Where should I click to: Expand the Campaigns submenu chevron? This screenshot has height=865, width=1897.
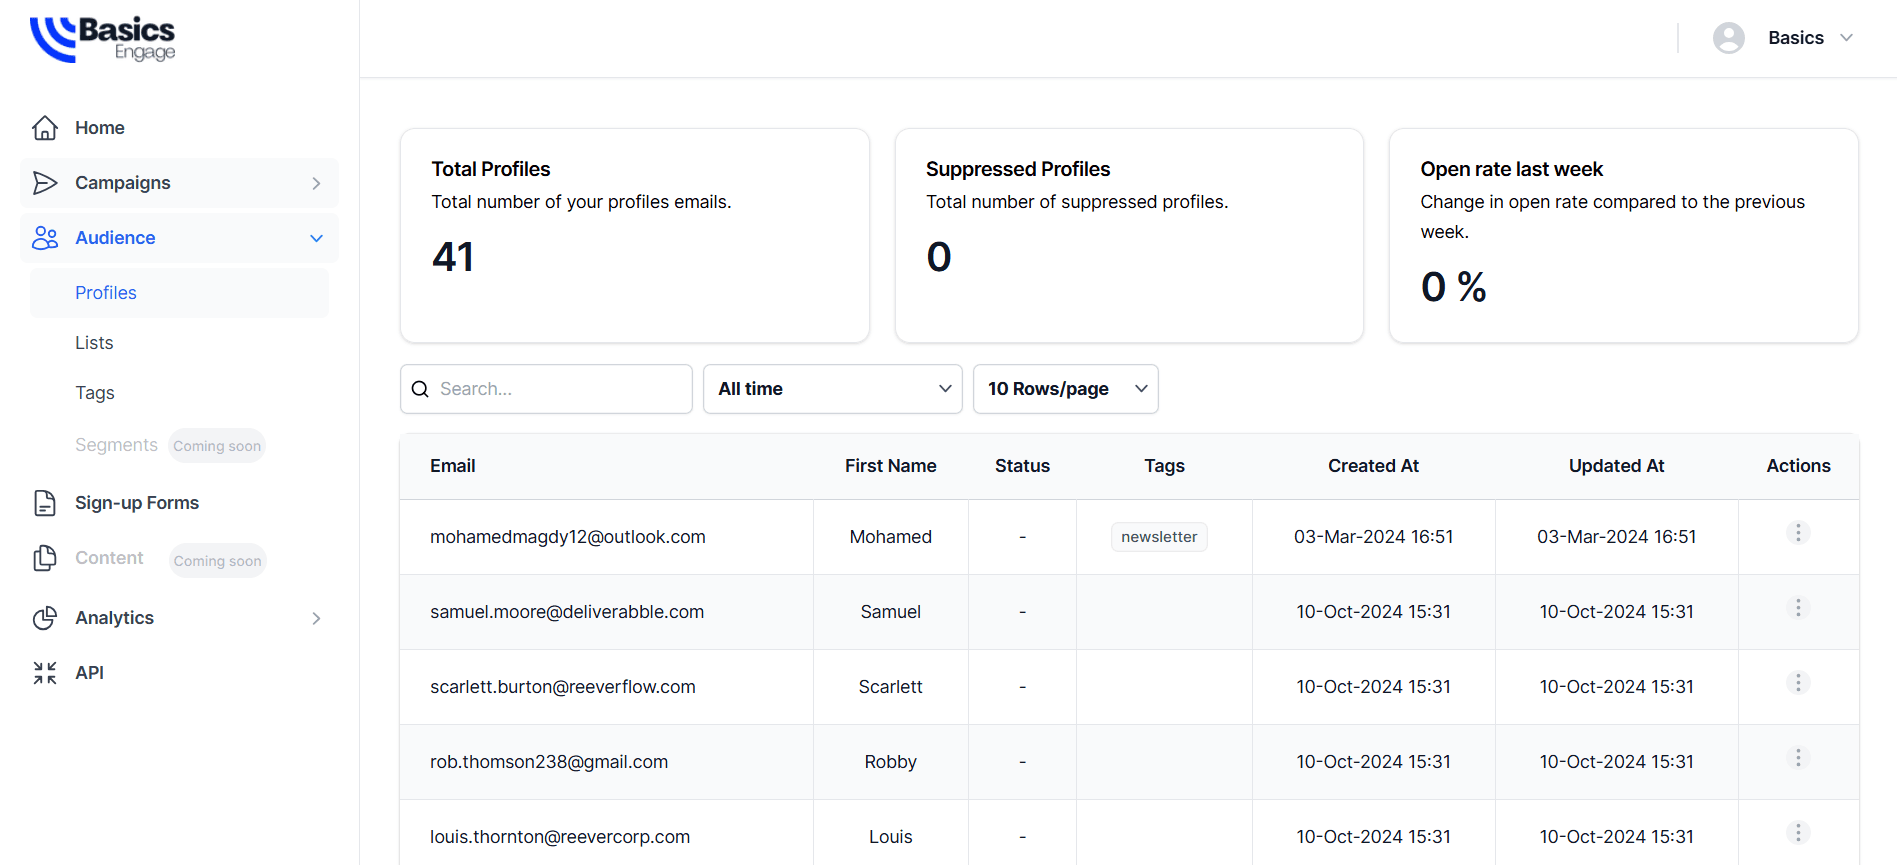(x=316, y=183)
